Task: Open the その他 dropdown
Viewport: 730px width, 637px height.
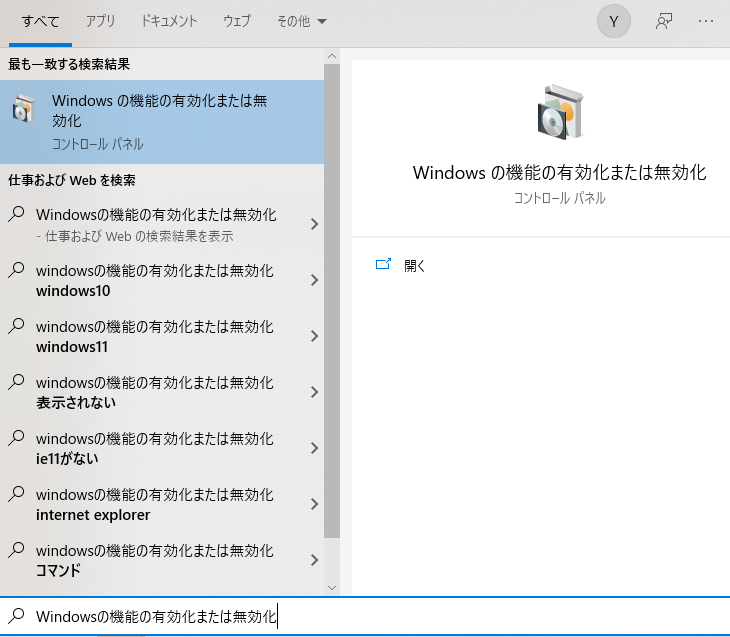Action: click(x=302, y=21)
